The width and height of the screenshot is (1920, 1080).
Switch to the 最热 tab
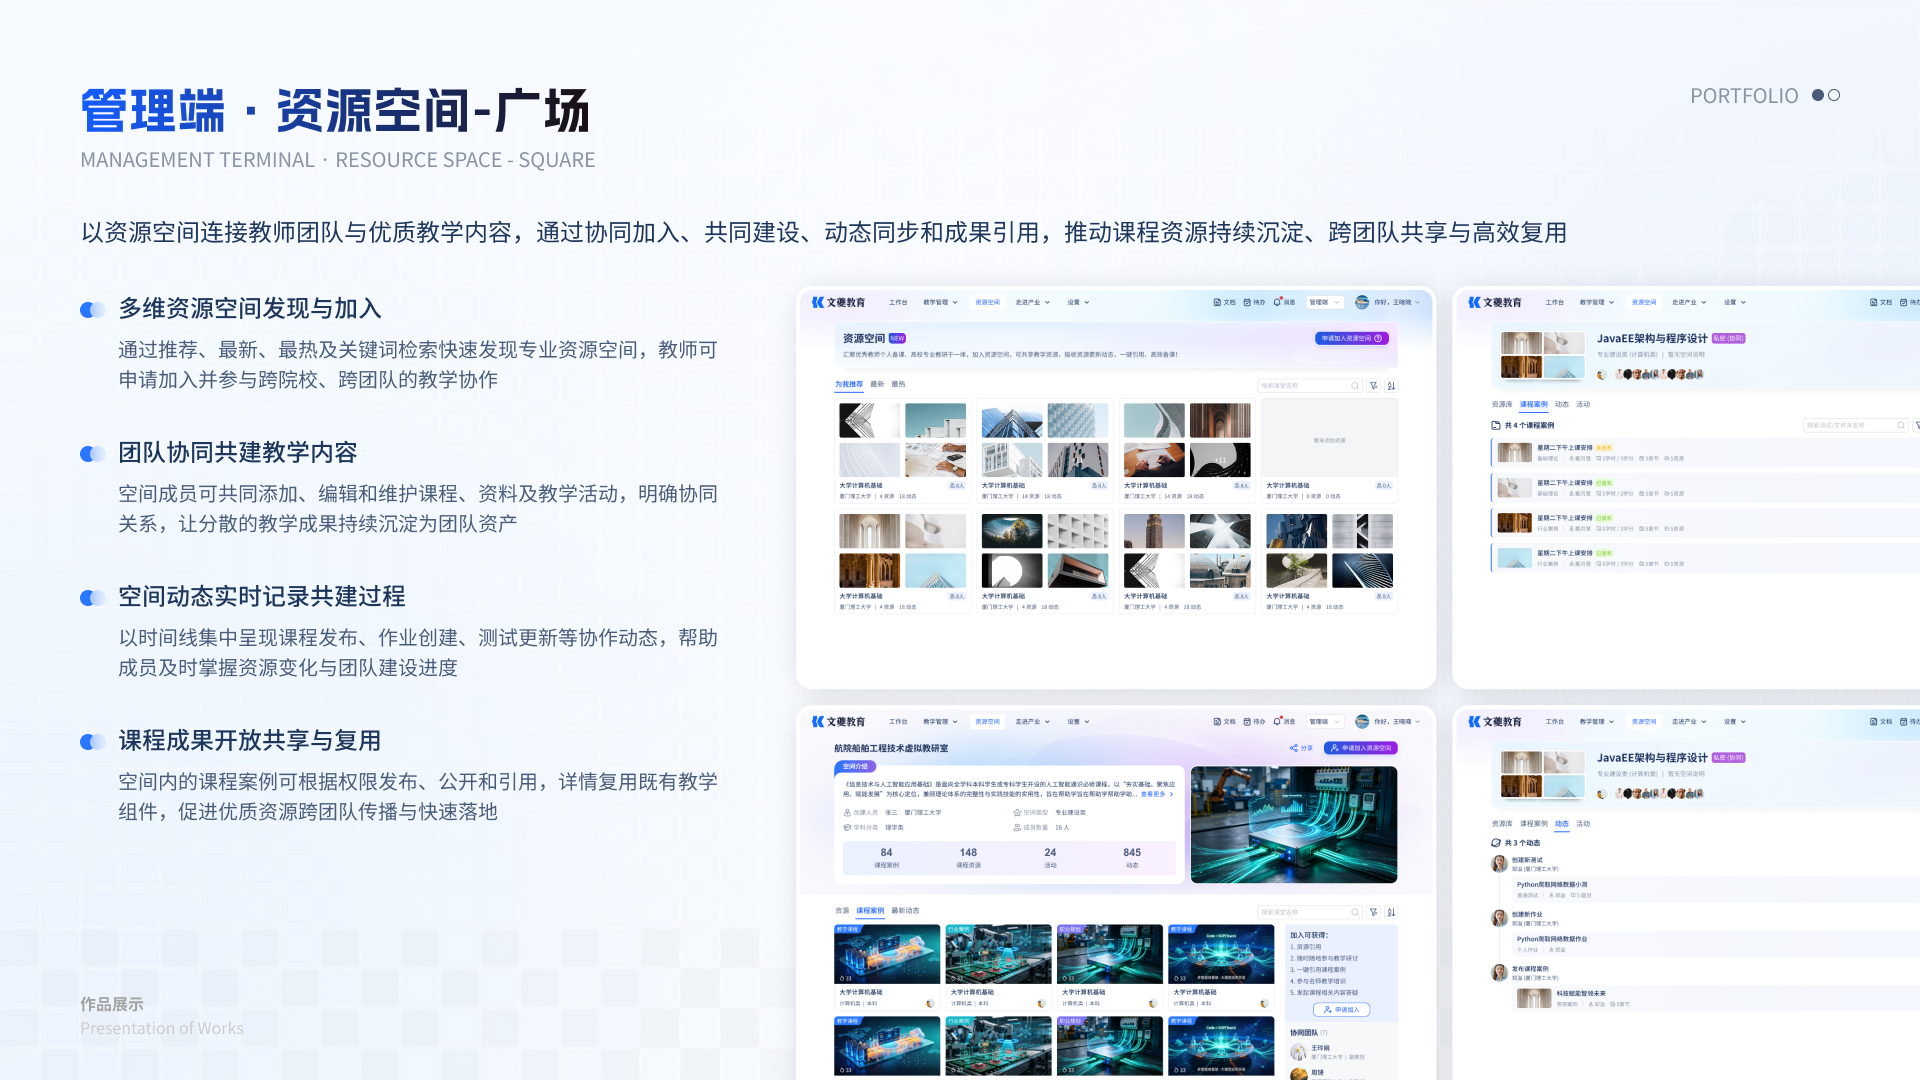pos(898,384)
